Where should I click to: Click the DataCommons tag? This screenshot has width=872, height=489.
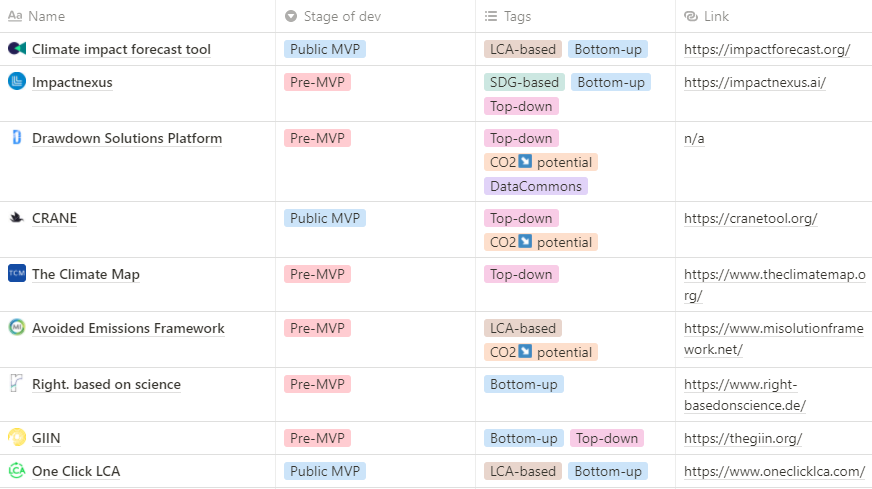[536, 186]
